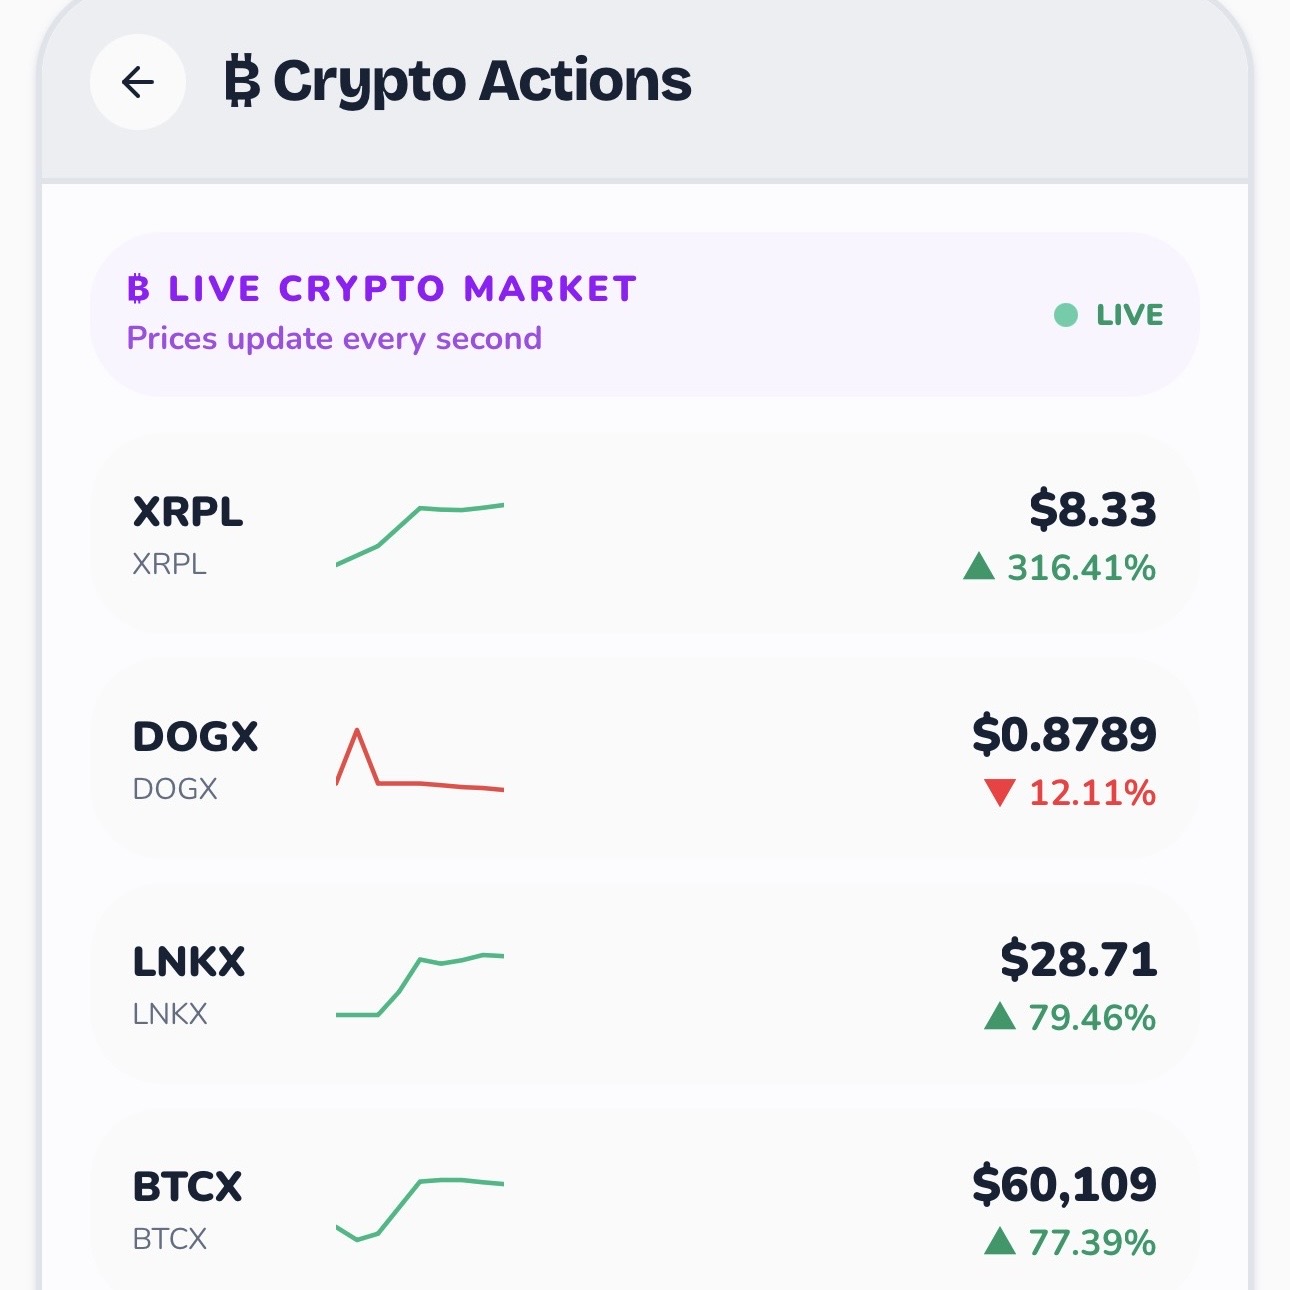1290x1290 pixels.
Task: Click the green LIVE status dot
Action: tap(1066, 315)
